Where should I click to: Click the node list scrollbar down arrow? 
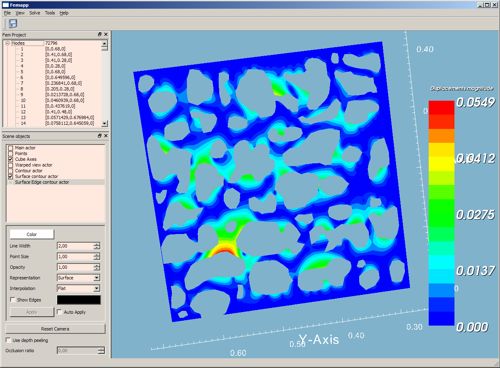105,124
